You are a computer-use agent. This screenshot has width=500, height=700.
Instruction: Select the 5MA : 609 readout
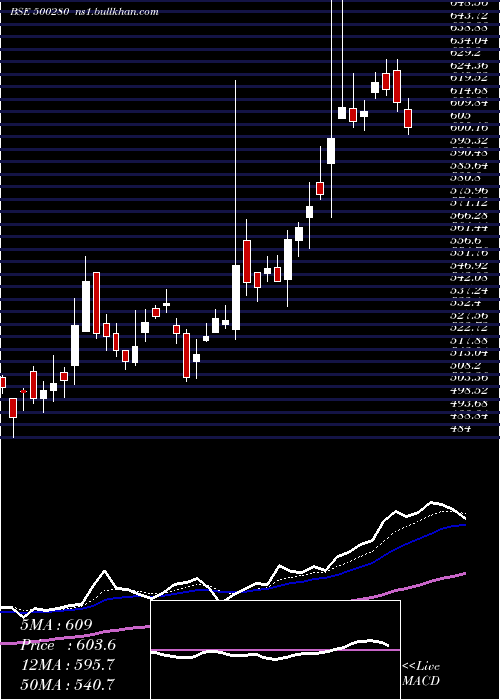pos(56,625)
